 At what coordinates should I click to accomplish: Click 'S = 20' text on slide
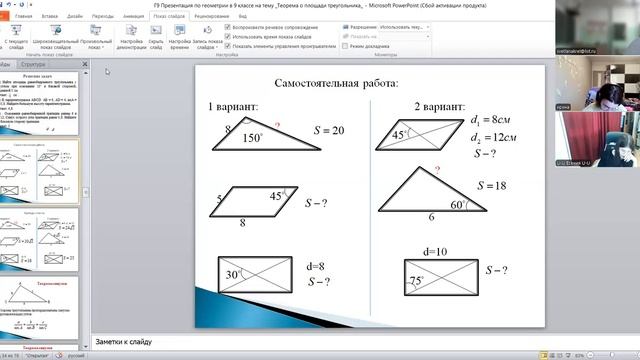pos(329,131)
